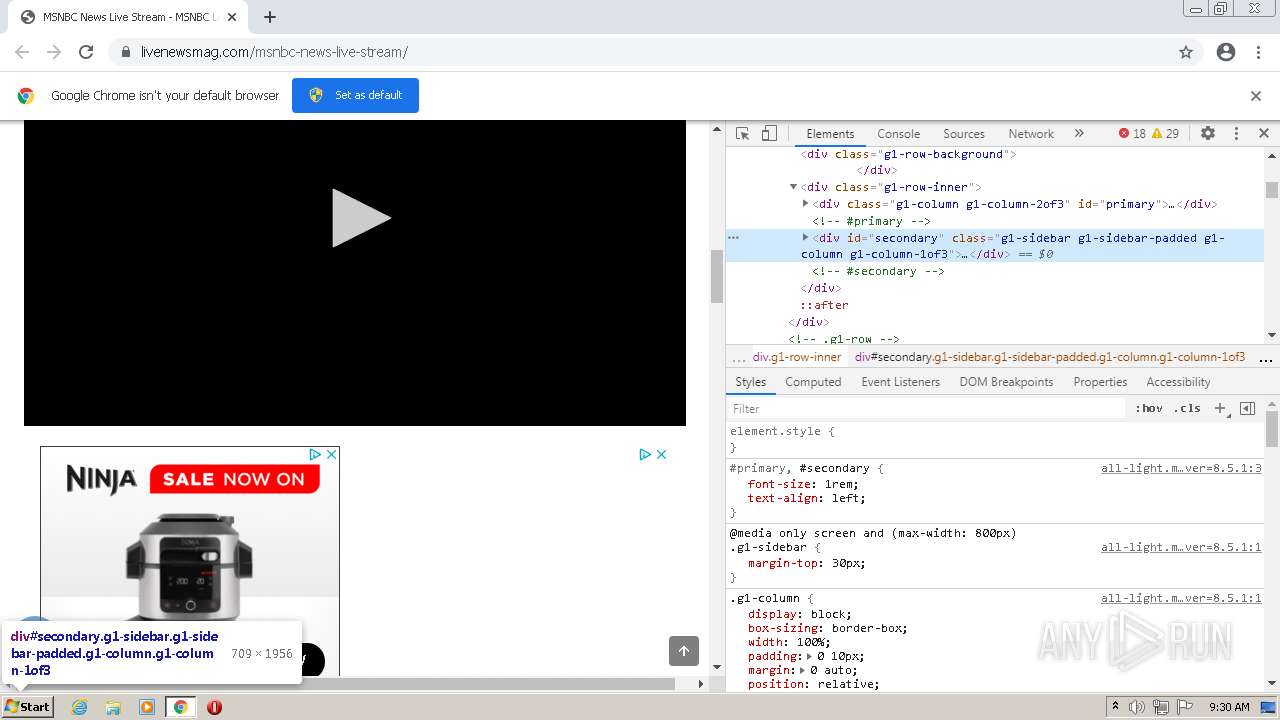Open the Properties tab
The width and height of the screenshot is (1280, 720).
1100,382
